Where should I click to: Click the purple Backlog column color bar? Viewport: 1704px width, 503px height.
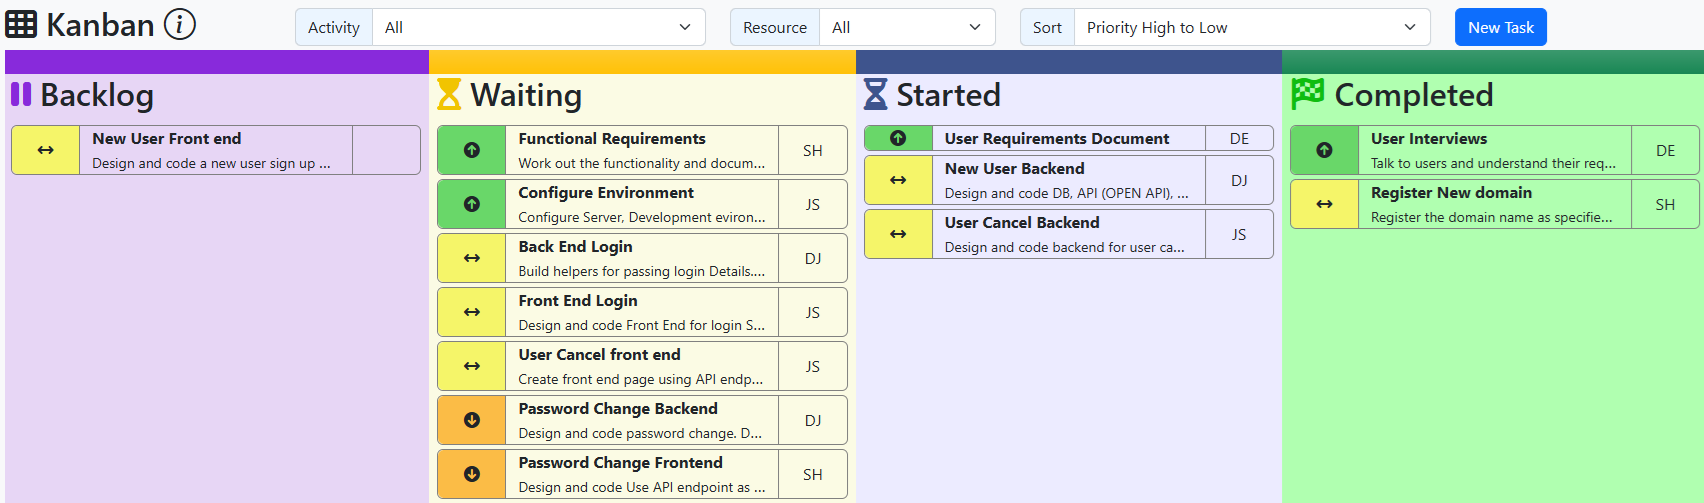[x=217, y=62]
